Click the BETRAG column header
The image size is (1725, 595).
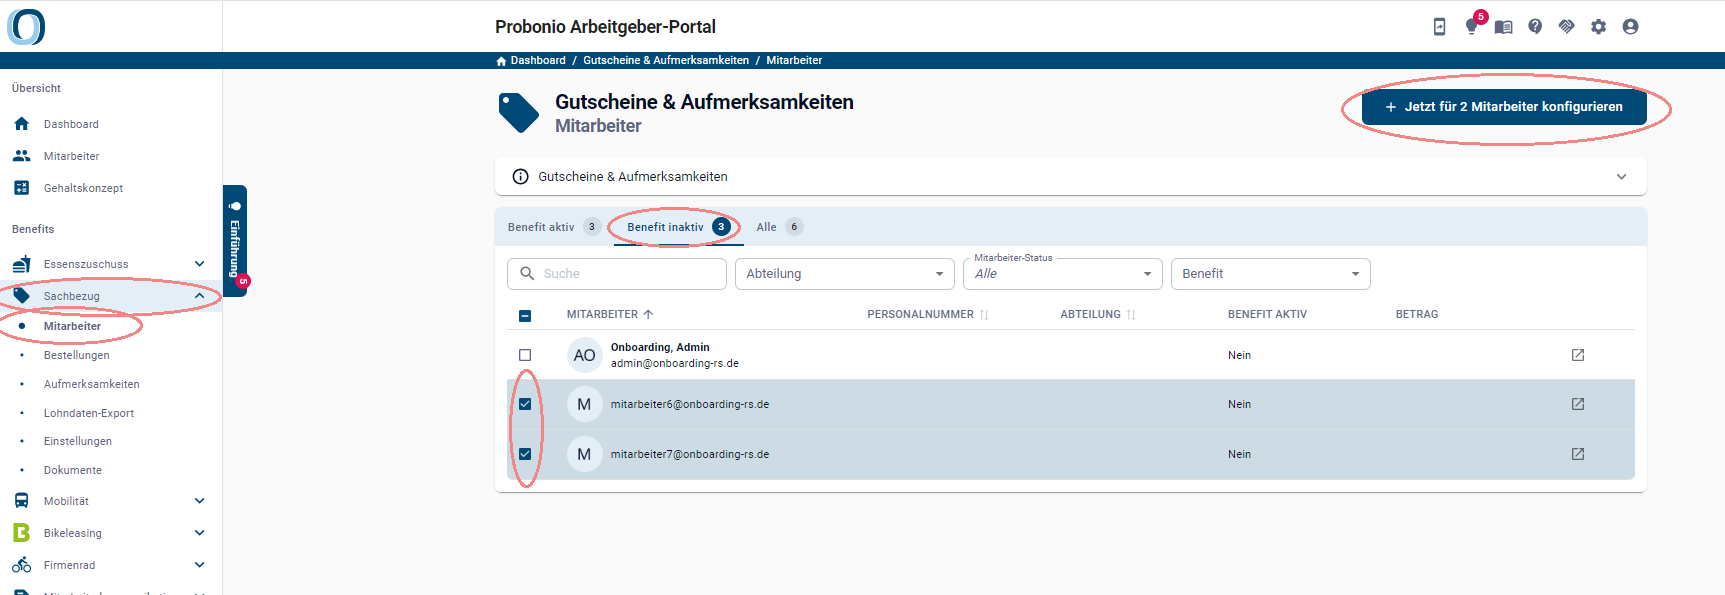[1417, 314]
